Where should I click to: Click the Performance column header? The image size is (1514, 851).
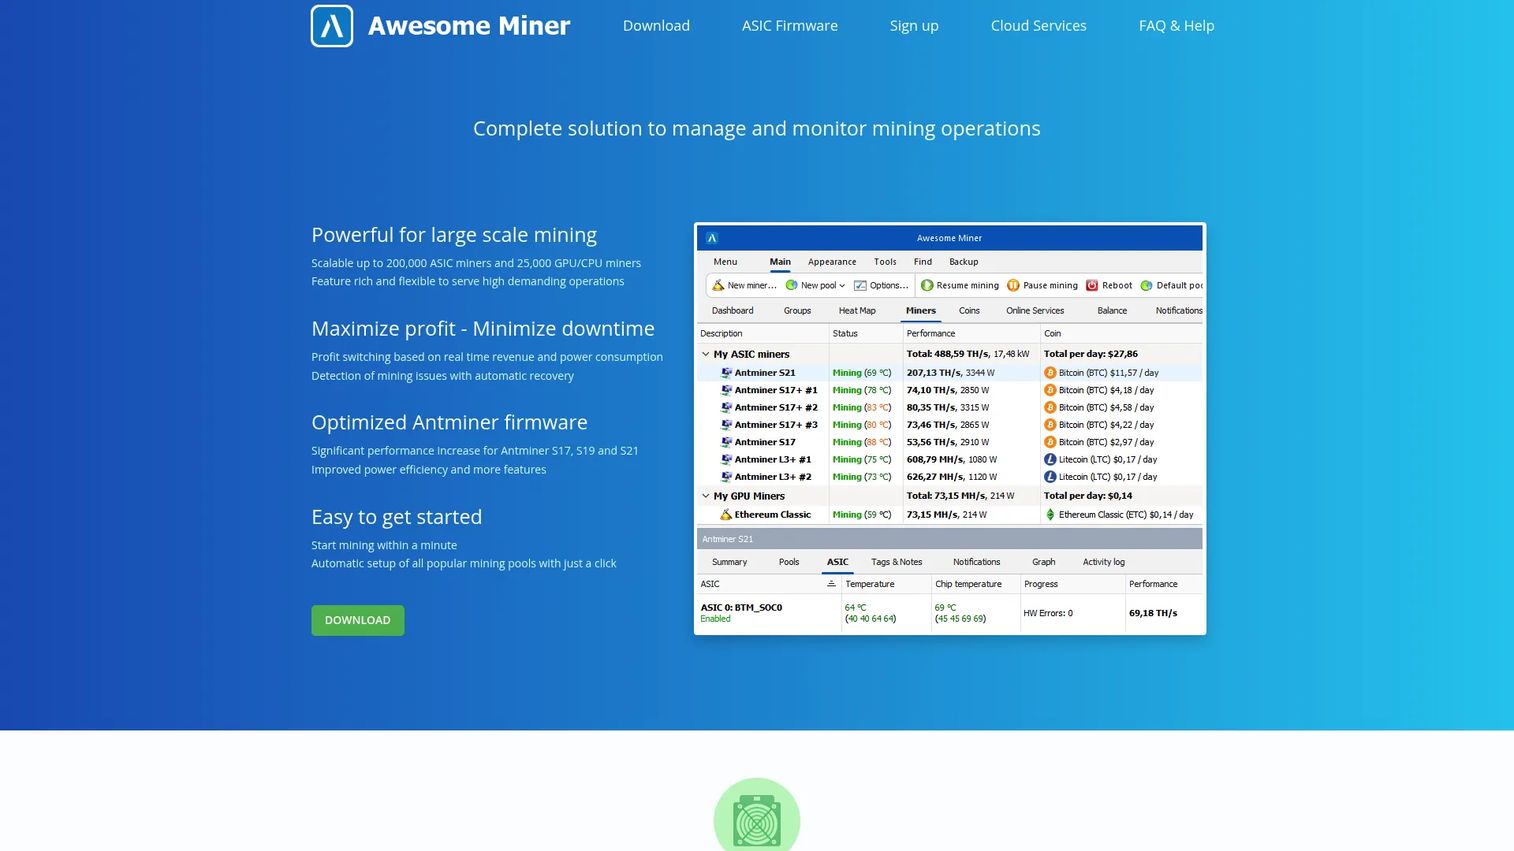click(x=931, y=334)
